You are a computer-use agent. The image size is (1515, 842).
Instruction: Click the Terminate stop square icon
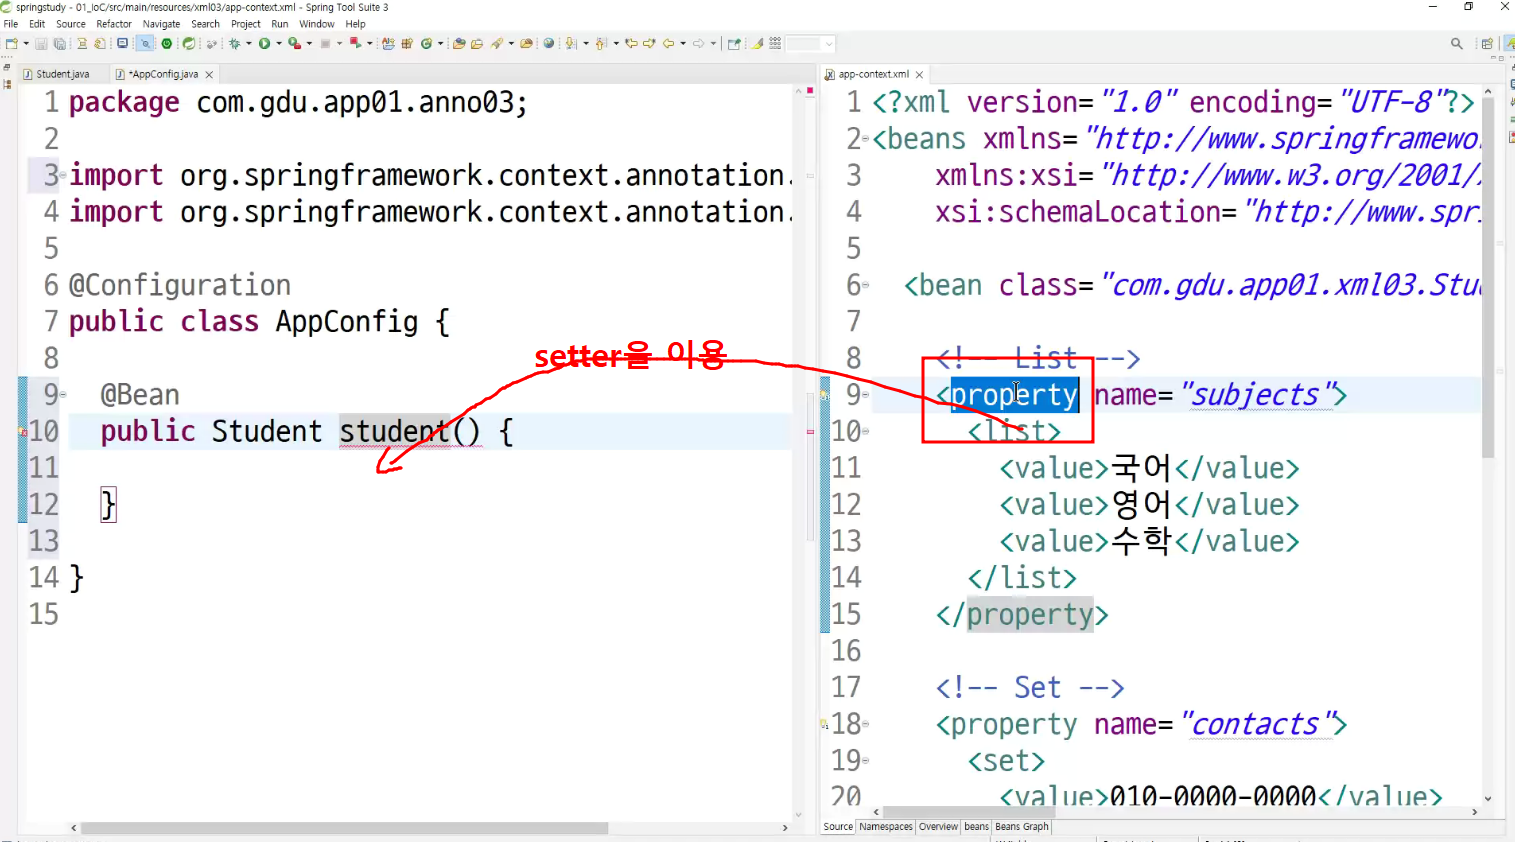(x=325, y=43)
